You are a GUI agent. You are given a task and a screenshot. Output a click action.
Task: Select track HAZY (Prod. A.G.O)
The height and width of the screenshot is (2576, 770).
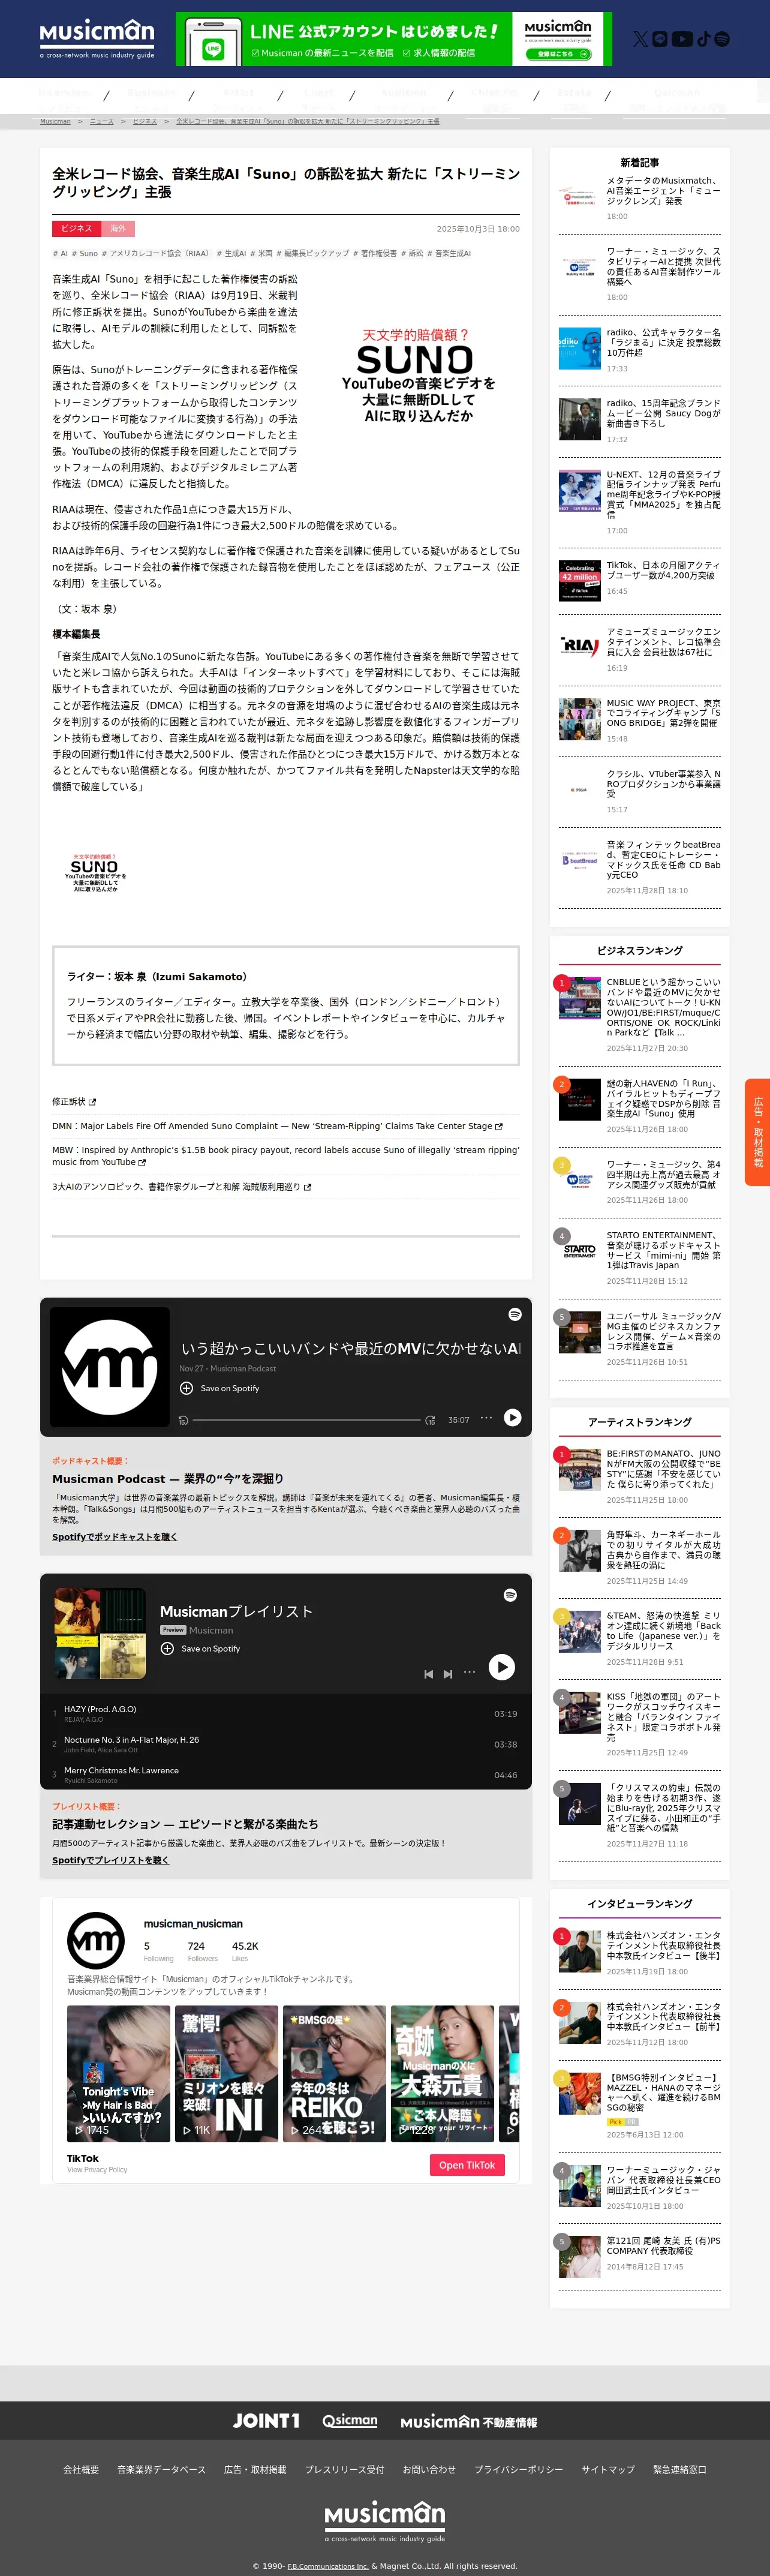click(x=286, y=1714)
